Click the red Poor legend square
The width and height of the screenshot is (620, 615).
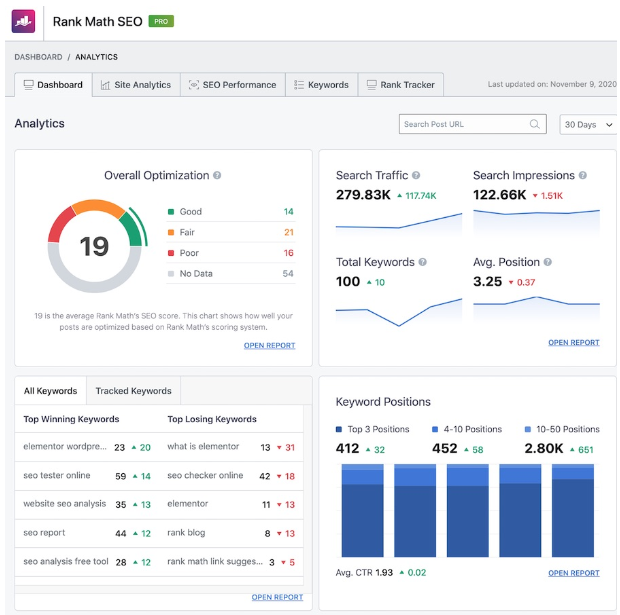171,253
